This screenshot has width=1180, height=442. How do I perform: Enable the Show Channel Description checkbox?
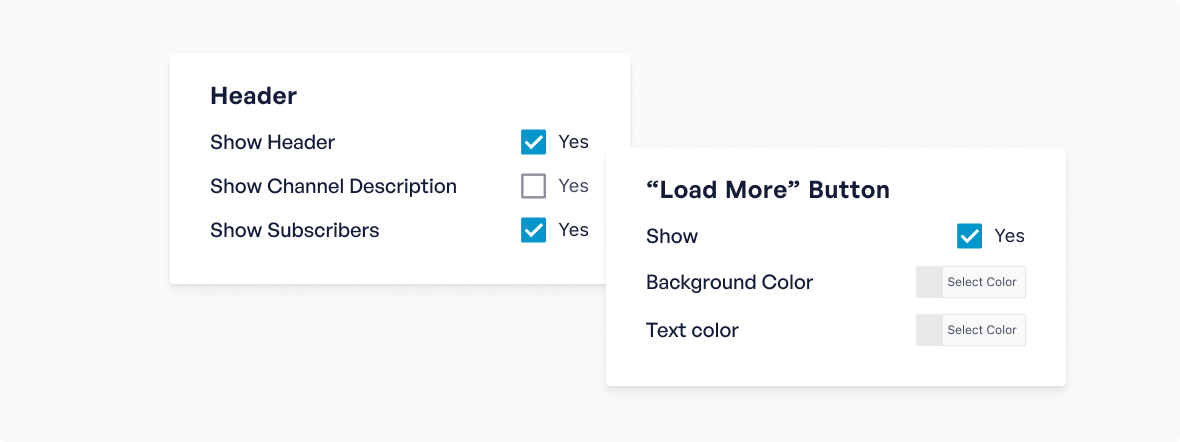point(533,186)
